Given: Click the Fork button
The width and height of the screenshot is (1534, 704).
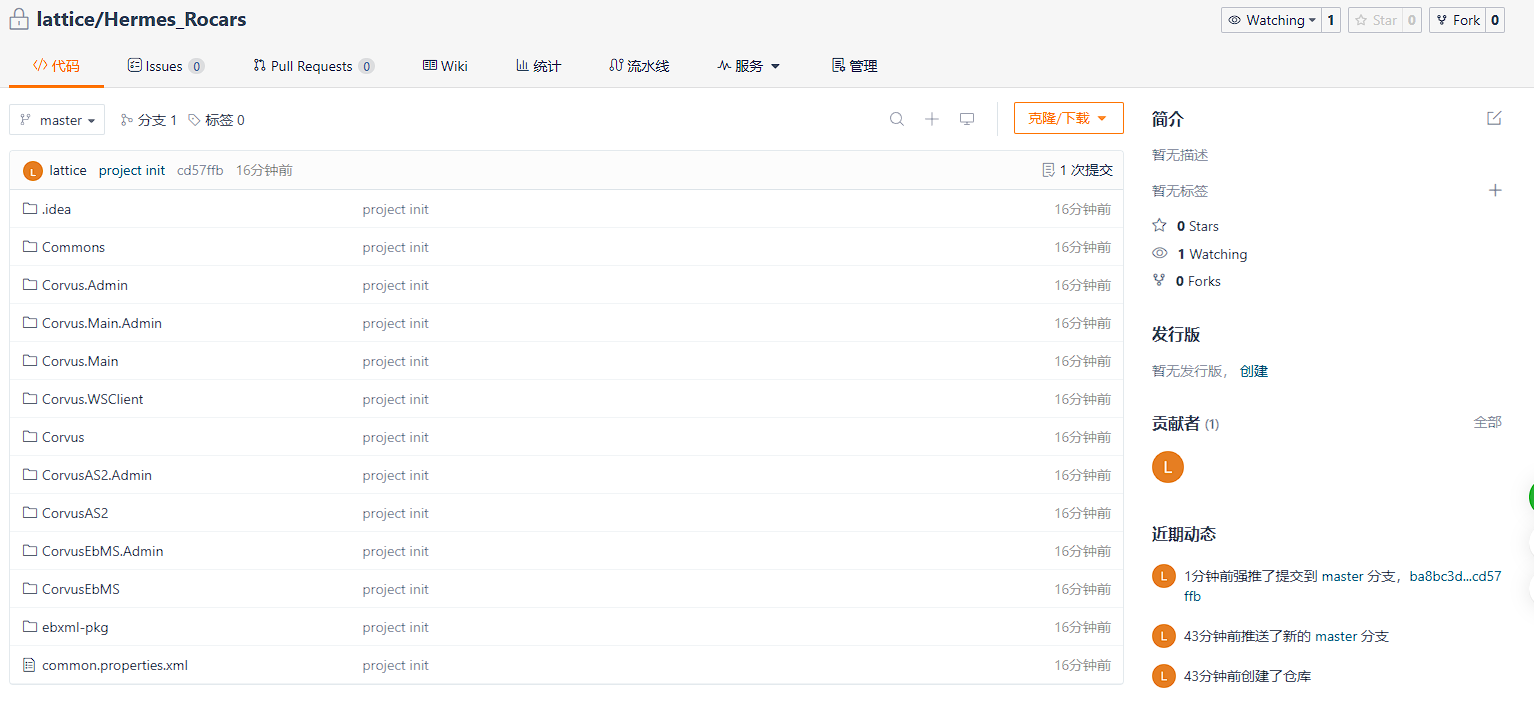Looking at the screenshot, I should tap(1457, 20).
